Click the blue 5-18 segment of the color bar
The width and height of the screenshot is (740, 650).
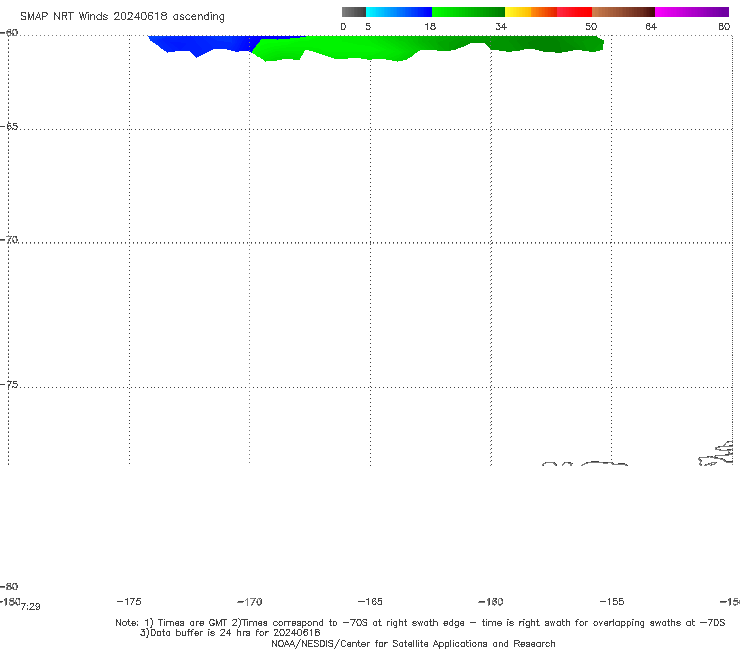399,12
